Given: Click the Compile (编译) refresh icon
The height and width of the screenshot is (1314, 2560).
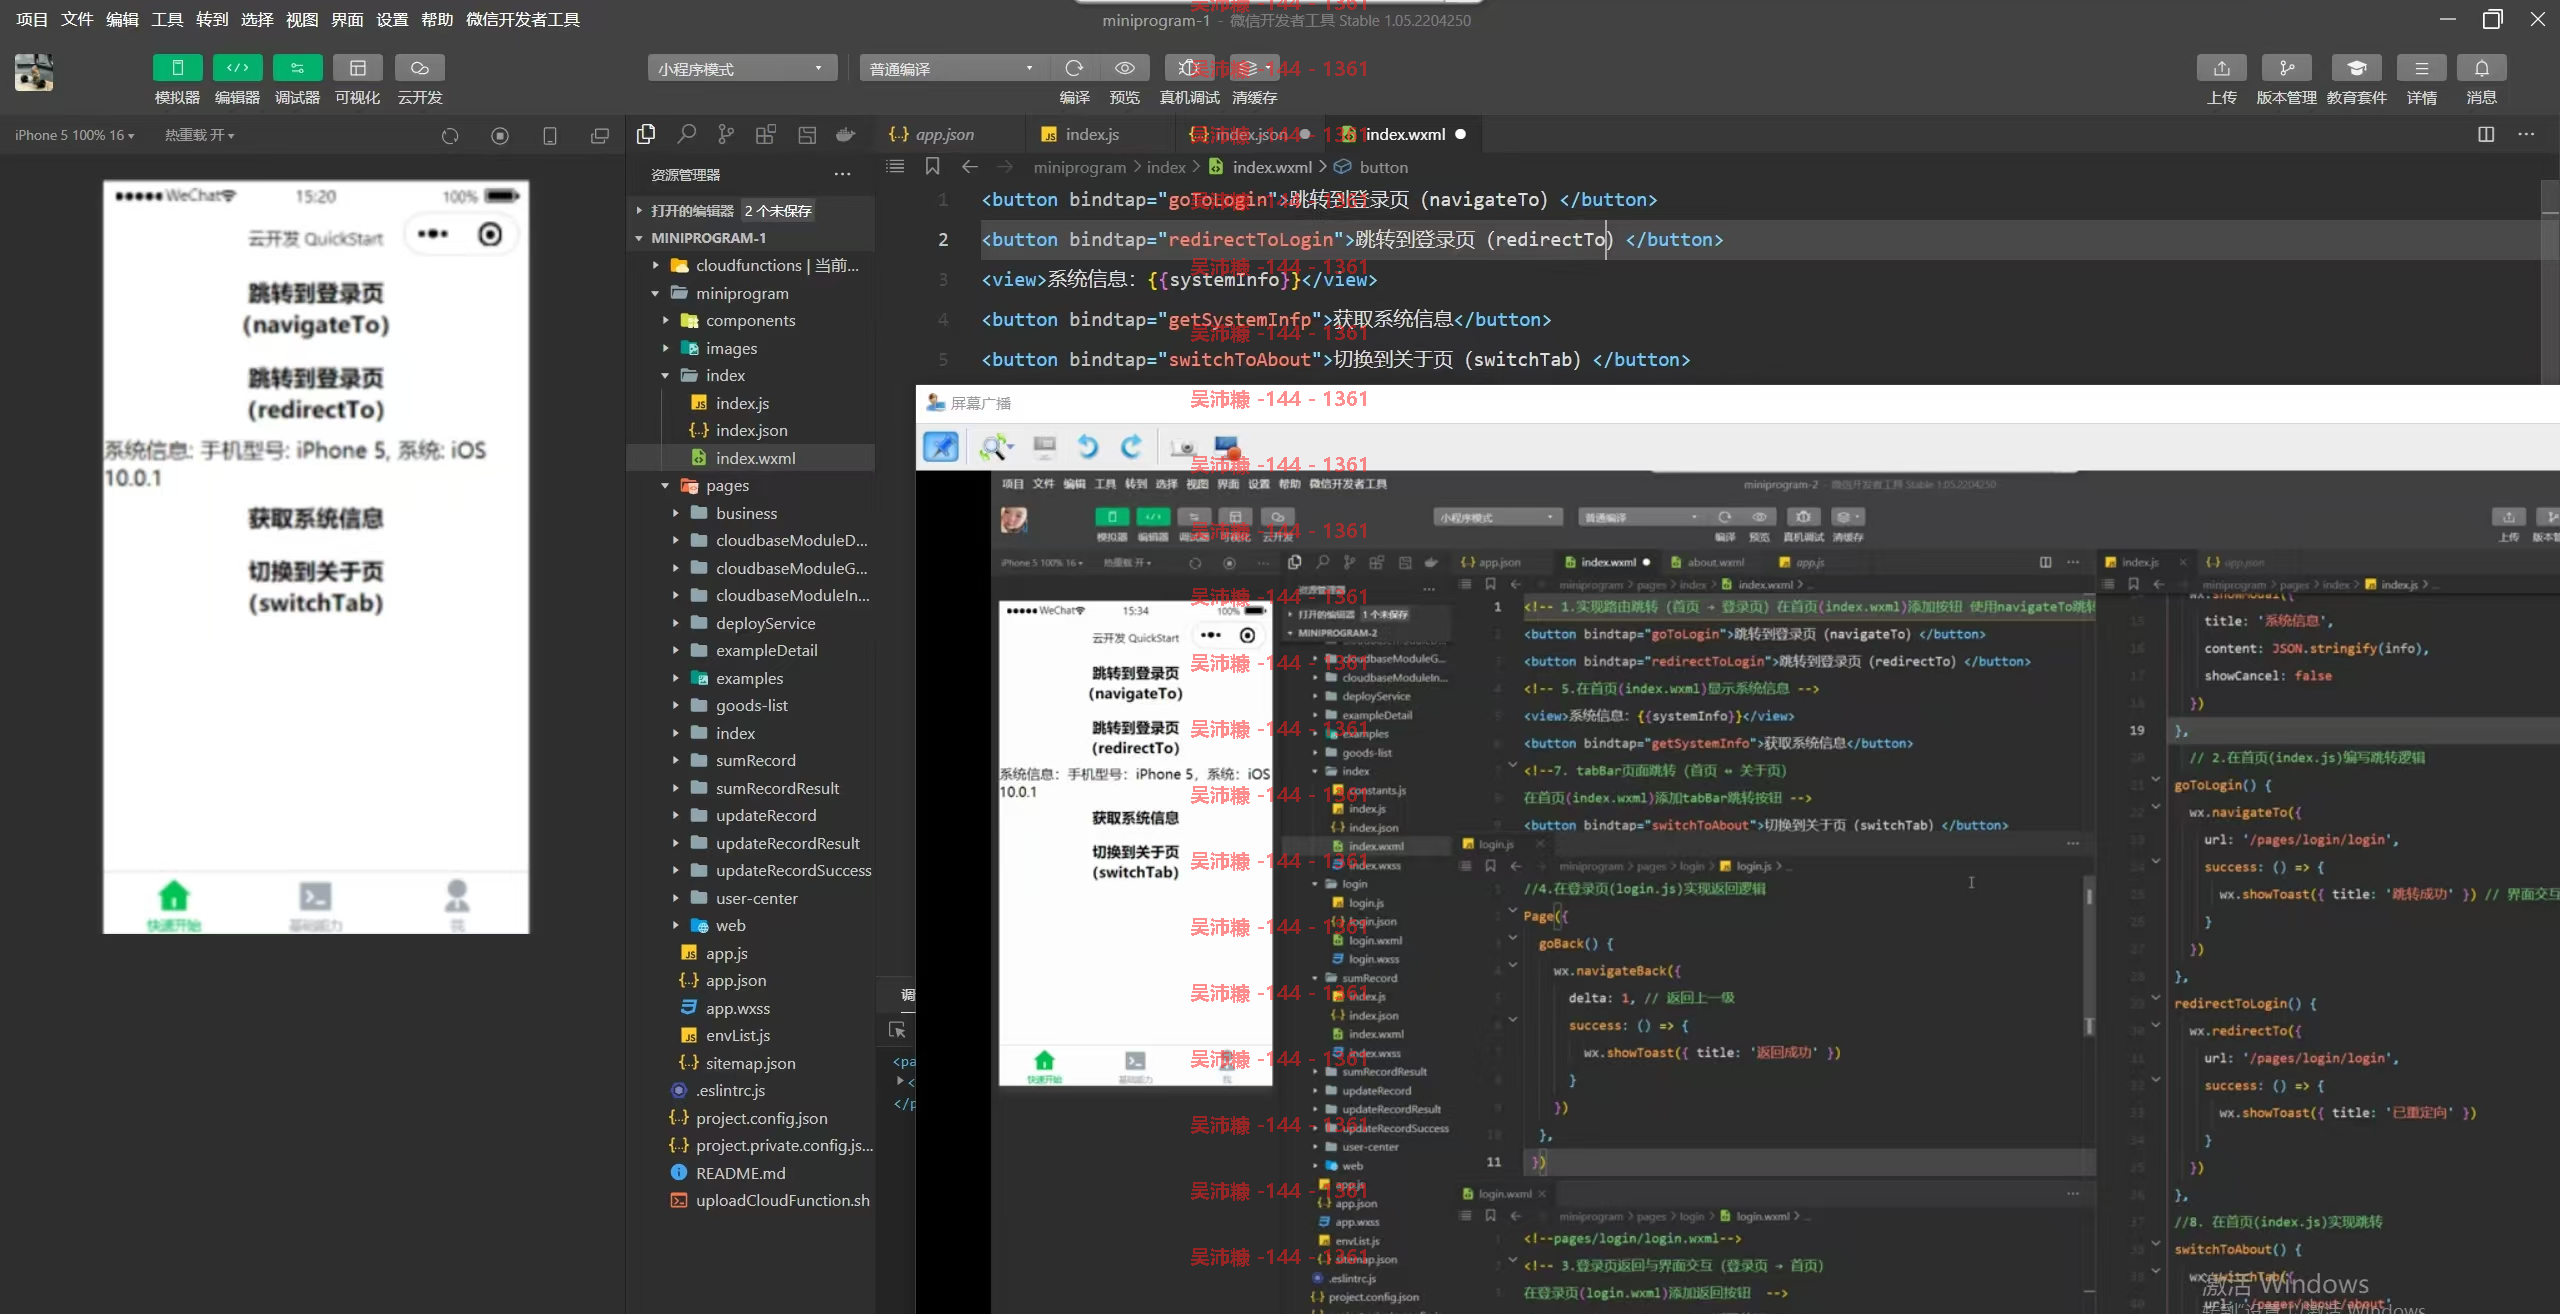Looking at the screenshot, I should pyautogui.click(x=1075, y=68).
